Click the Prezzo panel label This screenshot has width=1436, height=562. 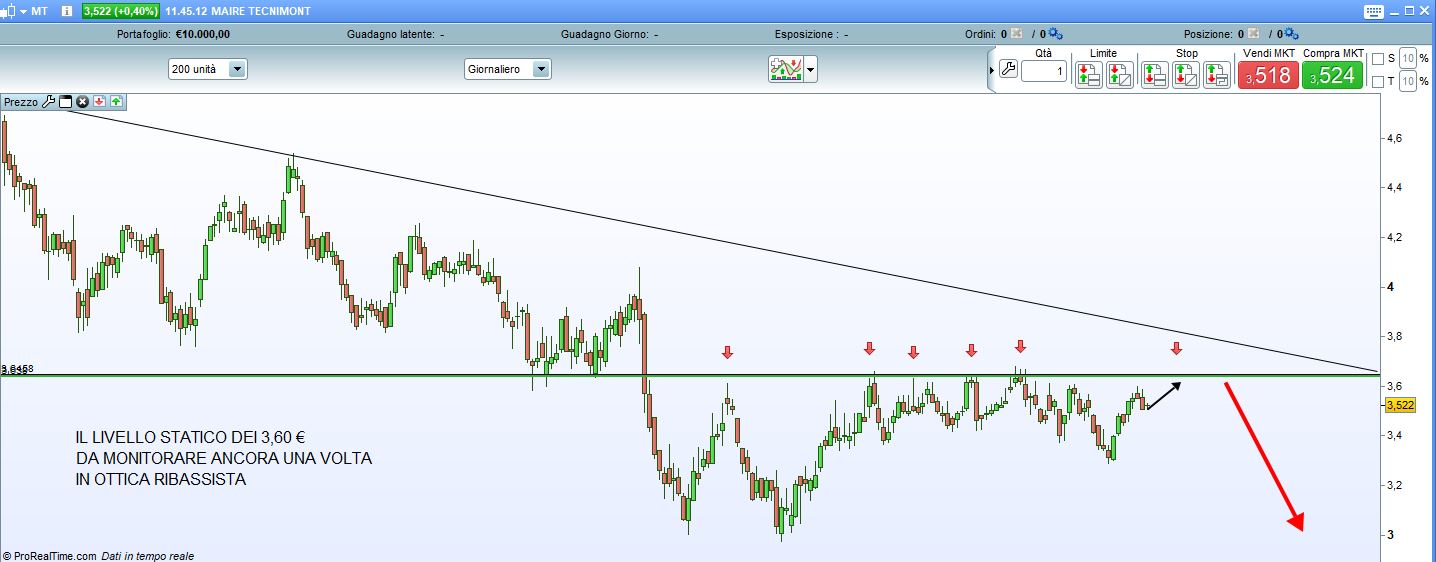point(21,102)
